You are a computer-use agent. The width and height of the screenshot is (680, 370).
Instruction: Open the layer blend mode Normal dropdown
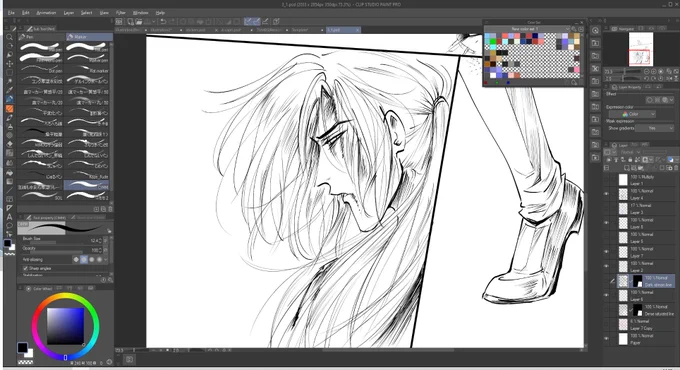pos(631,152)
